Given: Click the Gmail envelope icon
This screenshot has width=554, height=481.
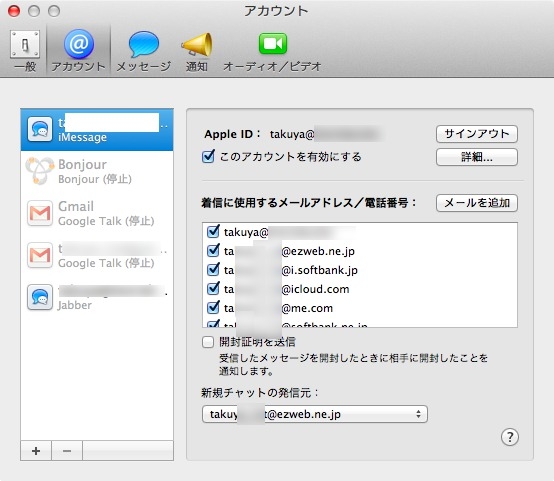Looking at the screenshot, I should [40, 213].
